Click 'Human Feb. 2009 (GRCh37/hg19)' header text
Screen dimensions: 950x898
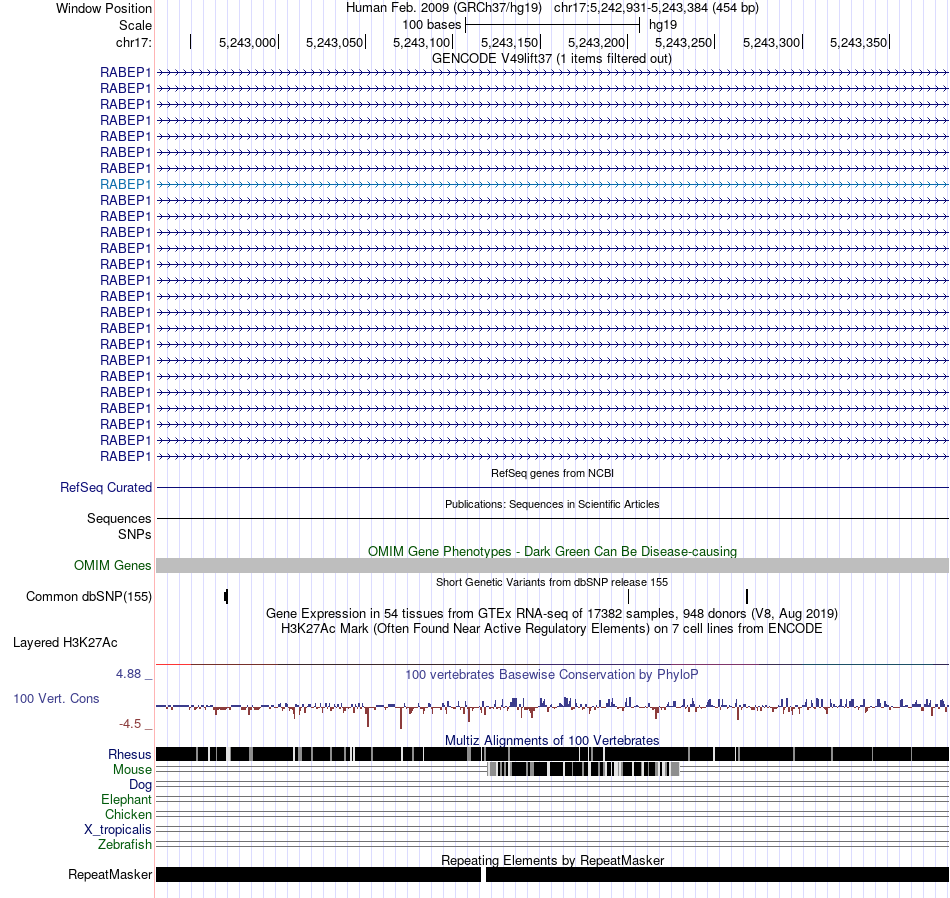(x=443, y=8)
